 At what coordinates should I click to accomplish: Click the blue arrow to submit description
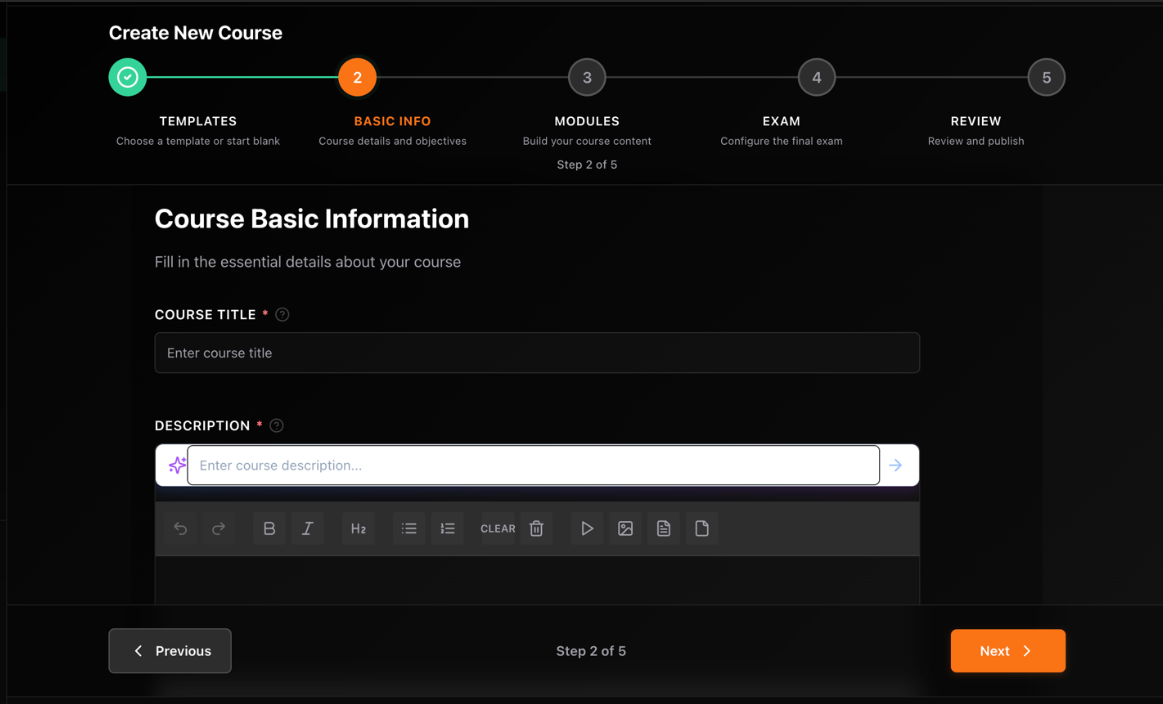pos(895,464)
